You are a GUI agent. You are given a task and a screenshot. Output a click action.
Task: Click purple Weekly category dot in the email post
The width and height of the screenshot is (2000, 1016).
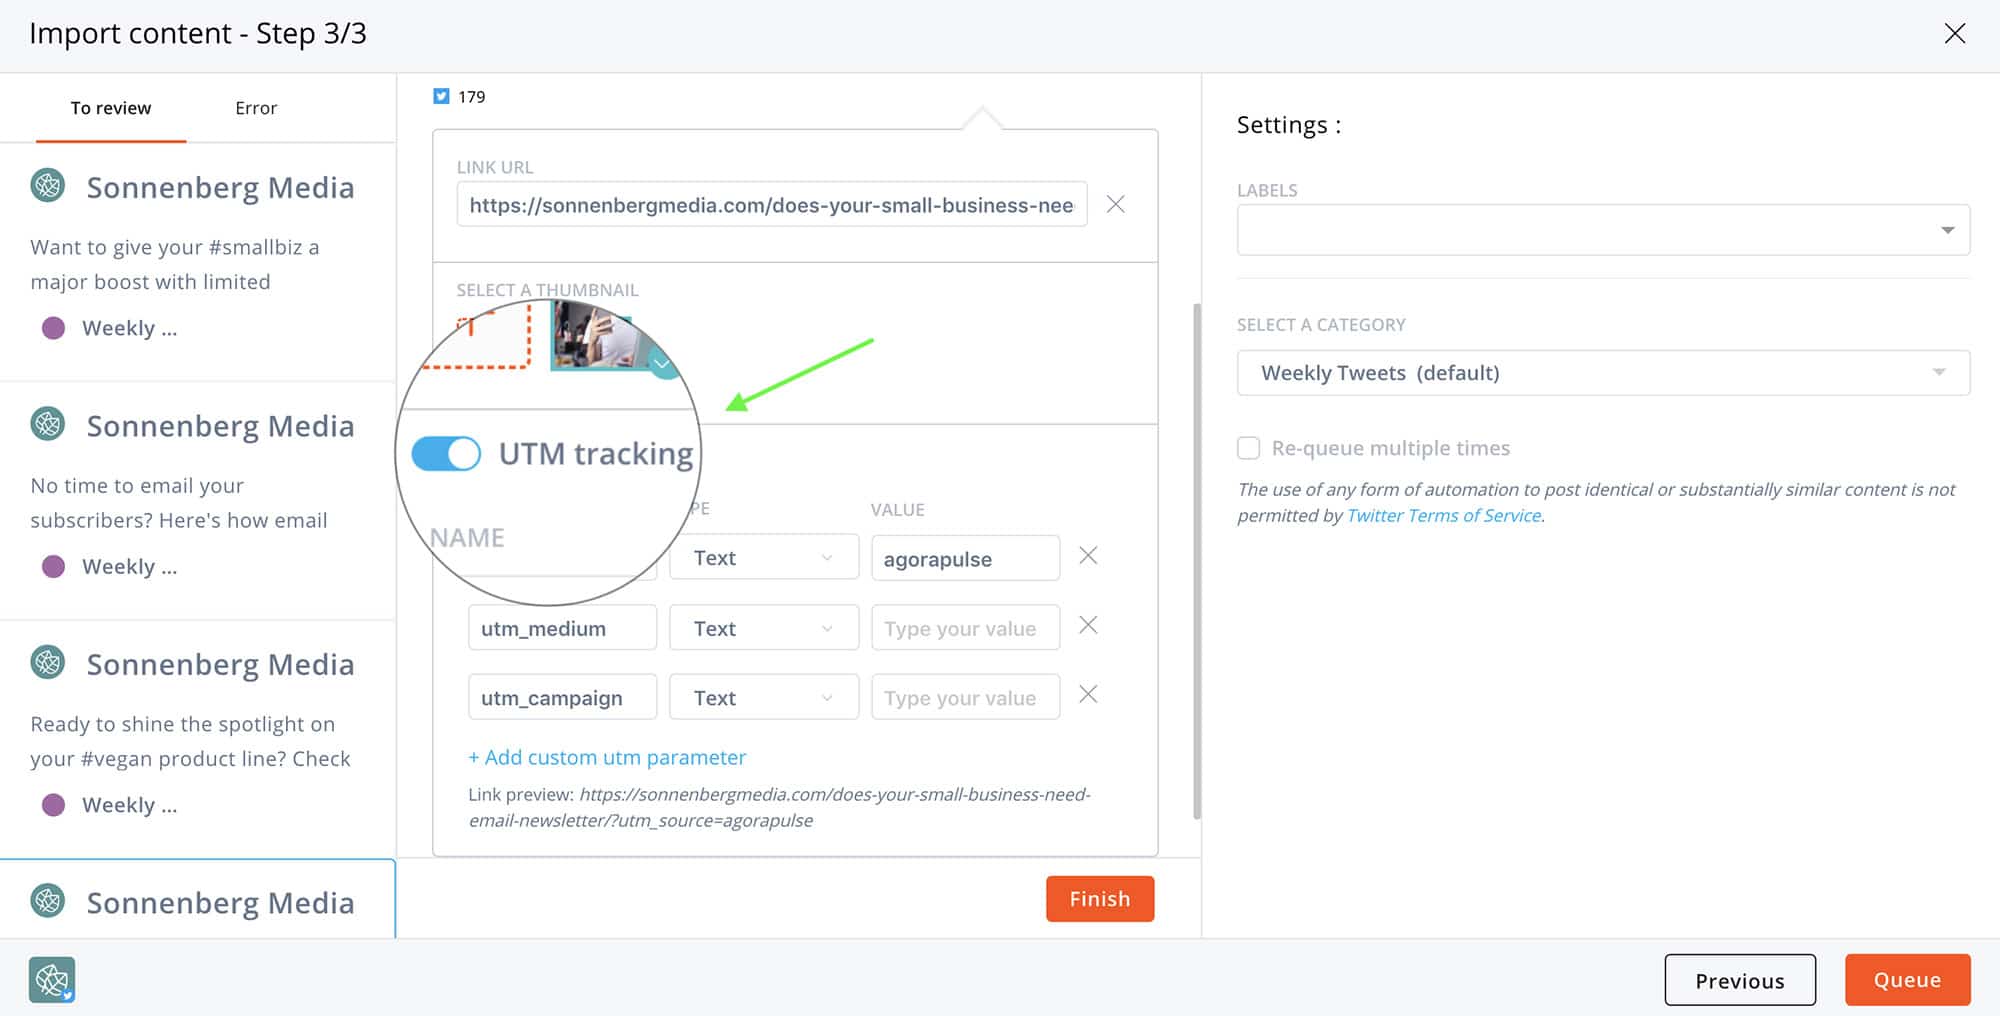click(x=53, y=567)
